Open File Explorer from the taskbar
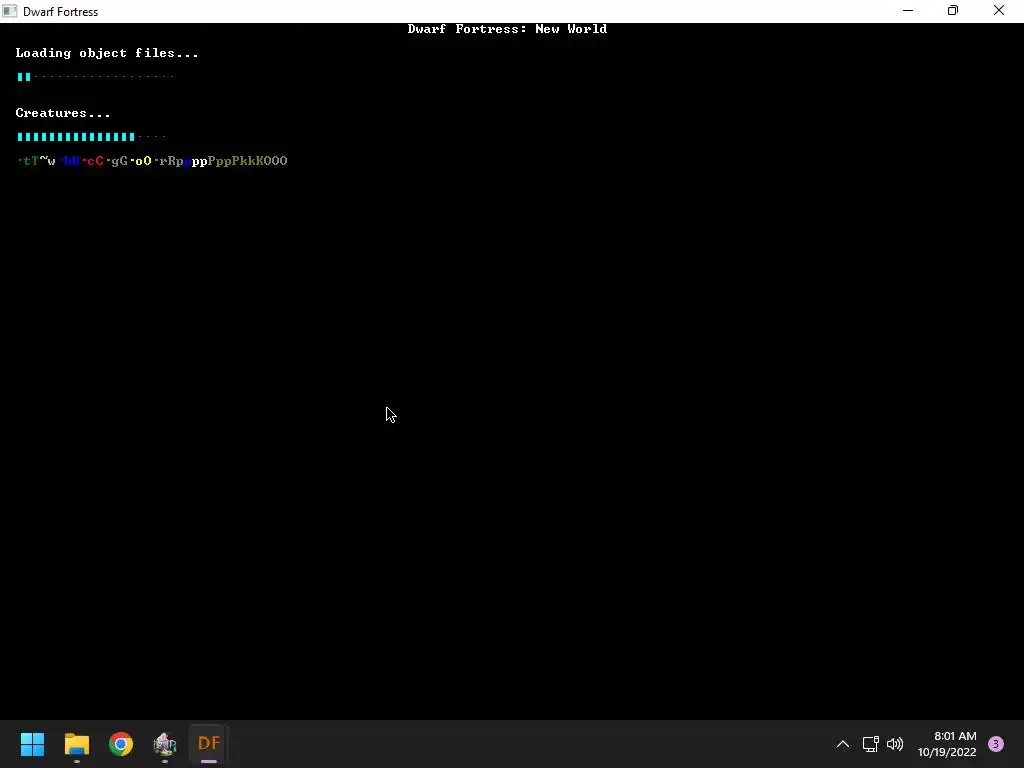The width and height of the screenshot is (1024, 768). point(76,744)
